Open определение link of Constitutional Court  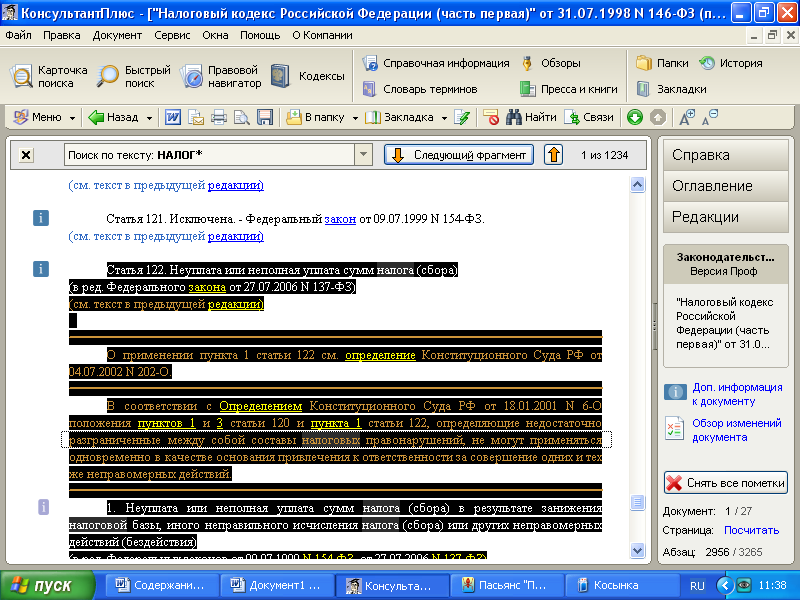[380, 355]
